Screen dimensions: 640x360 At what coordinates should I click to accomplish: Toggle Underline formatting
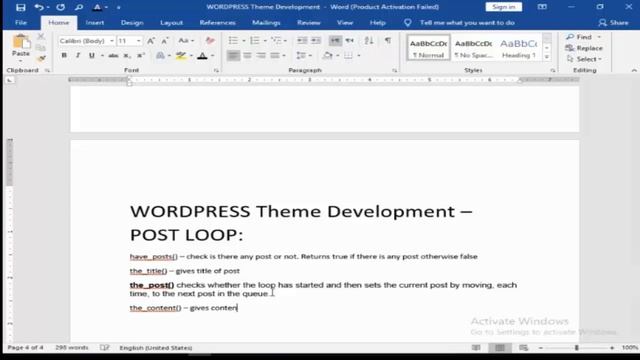(92, 56)
